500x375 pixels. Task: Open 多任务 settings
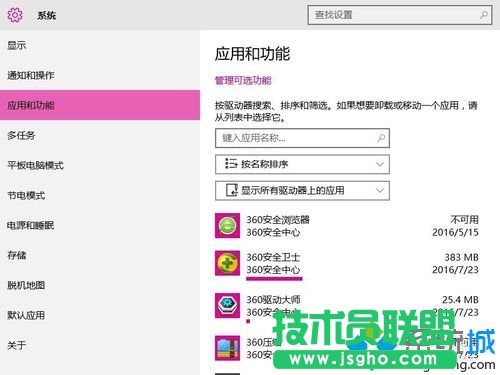click(100, 135)
